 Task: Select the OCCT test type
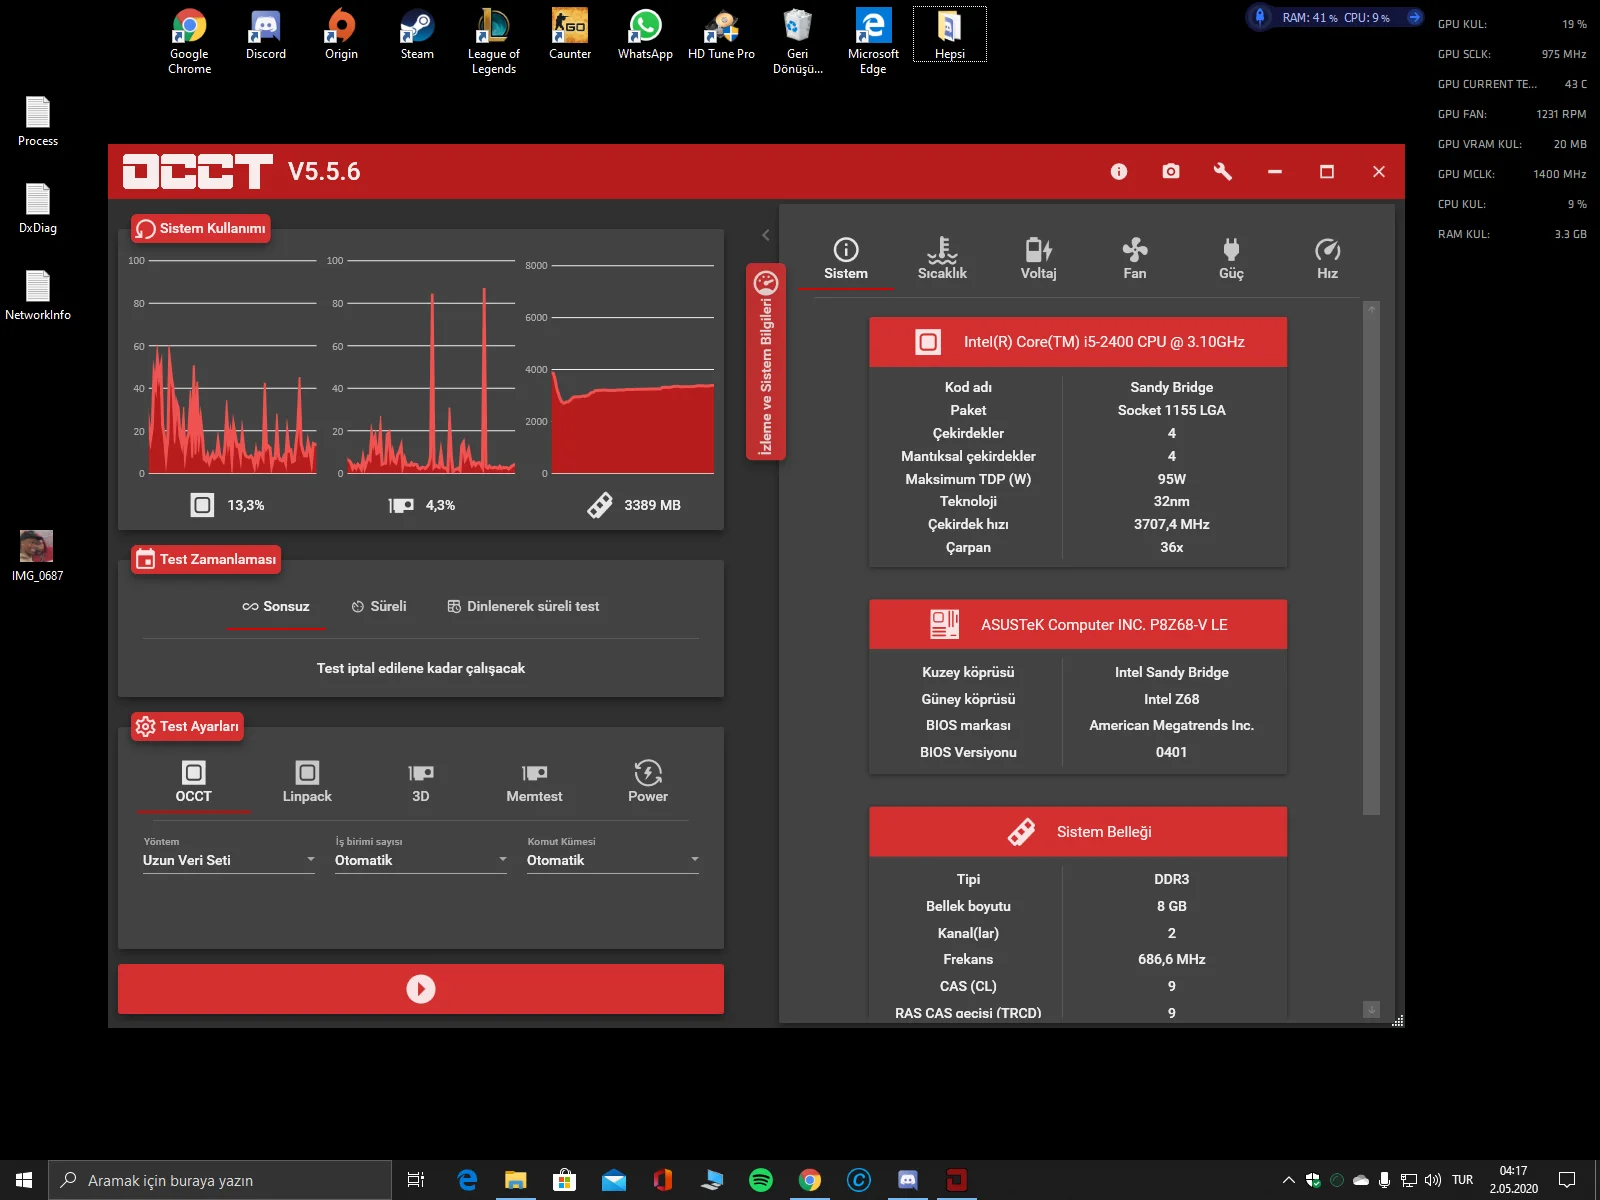tap(194, 782)
